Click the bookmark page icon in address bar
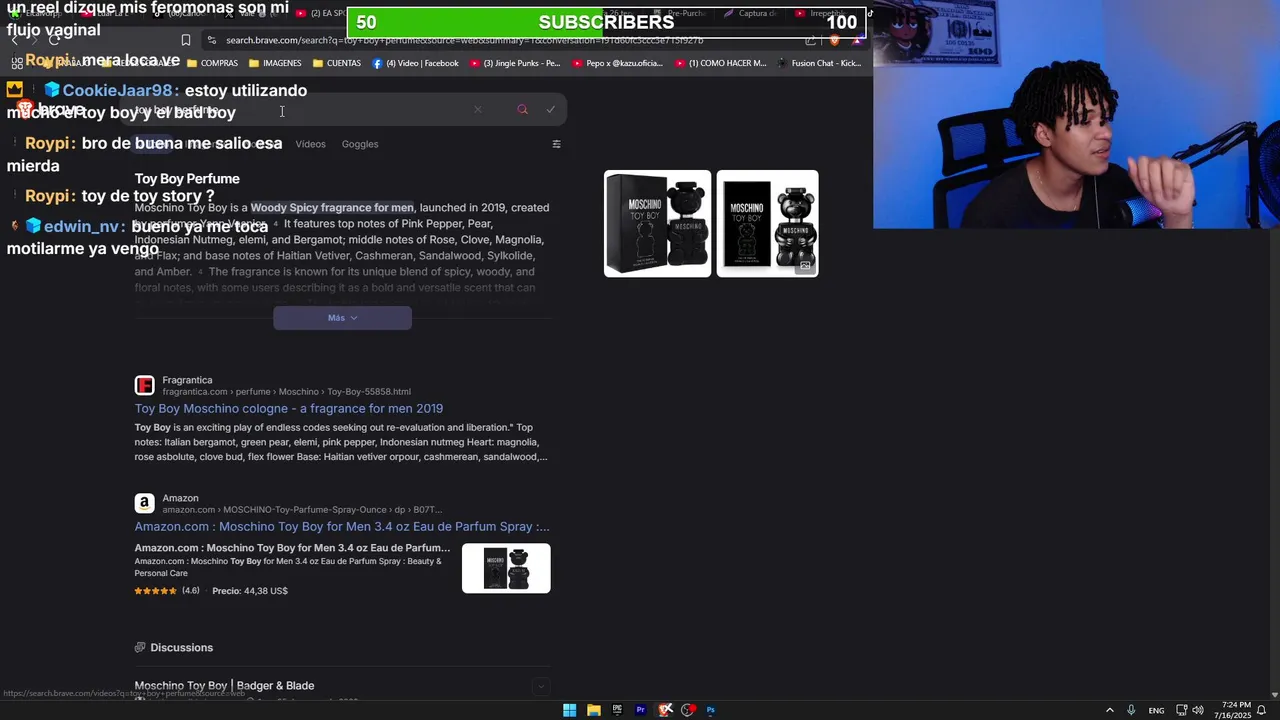Screen dimensions: 1280x720 coord(185,40)
